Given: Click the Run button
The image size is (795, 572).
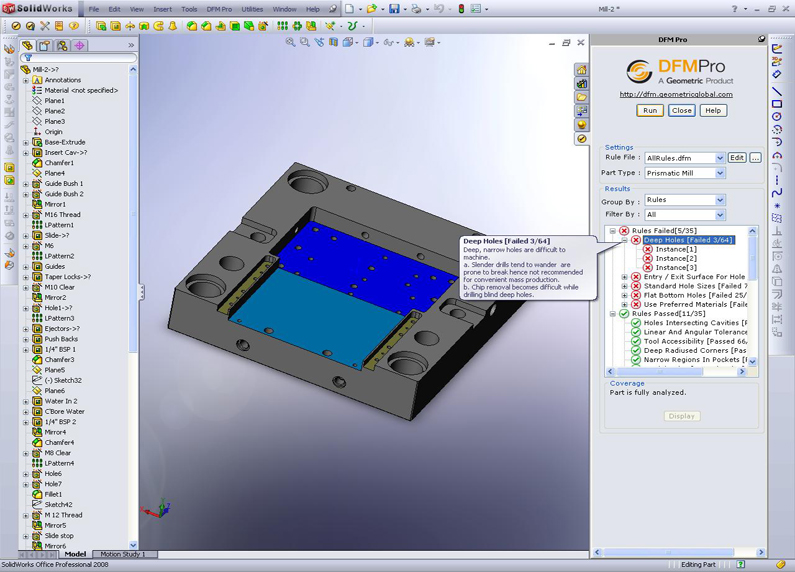Looking at the screenshot, I should pos(650,111).
